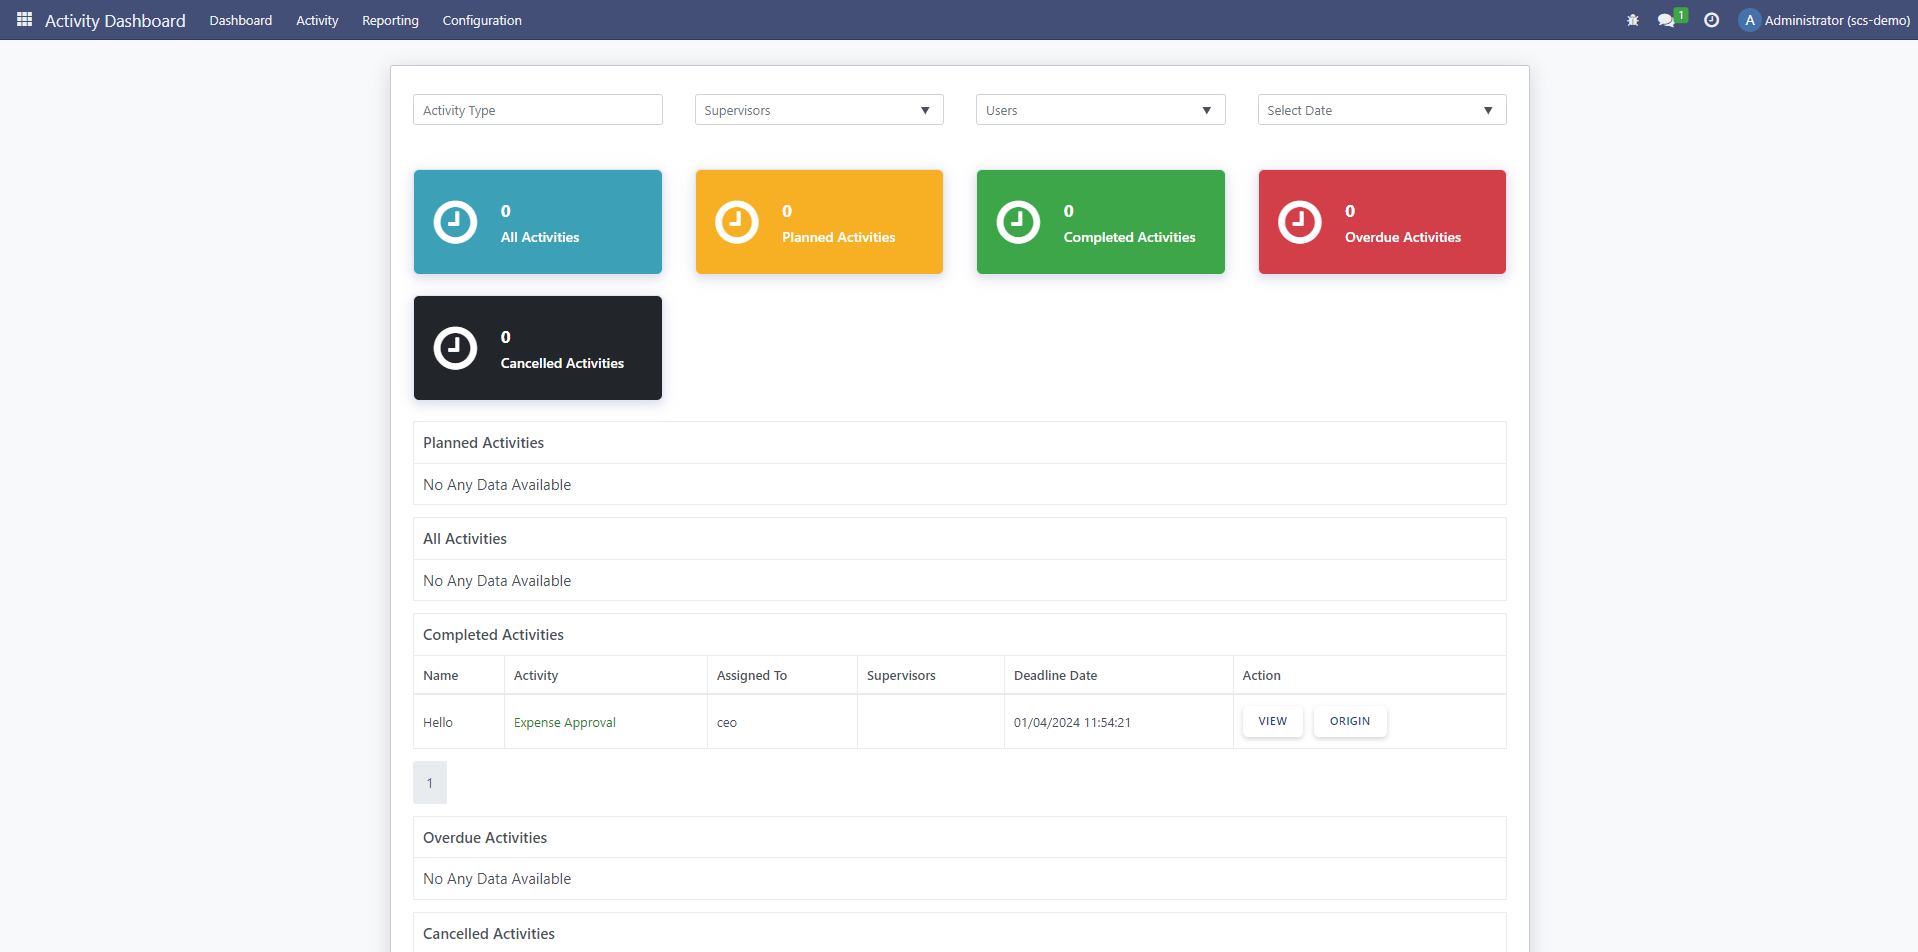This screenshot has height=952, width=1918.
Task: Open the Select Date picker
Action: (x=1381, y=109)
